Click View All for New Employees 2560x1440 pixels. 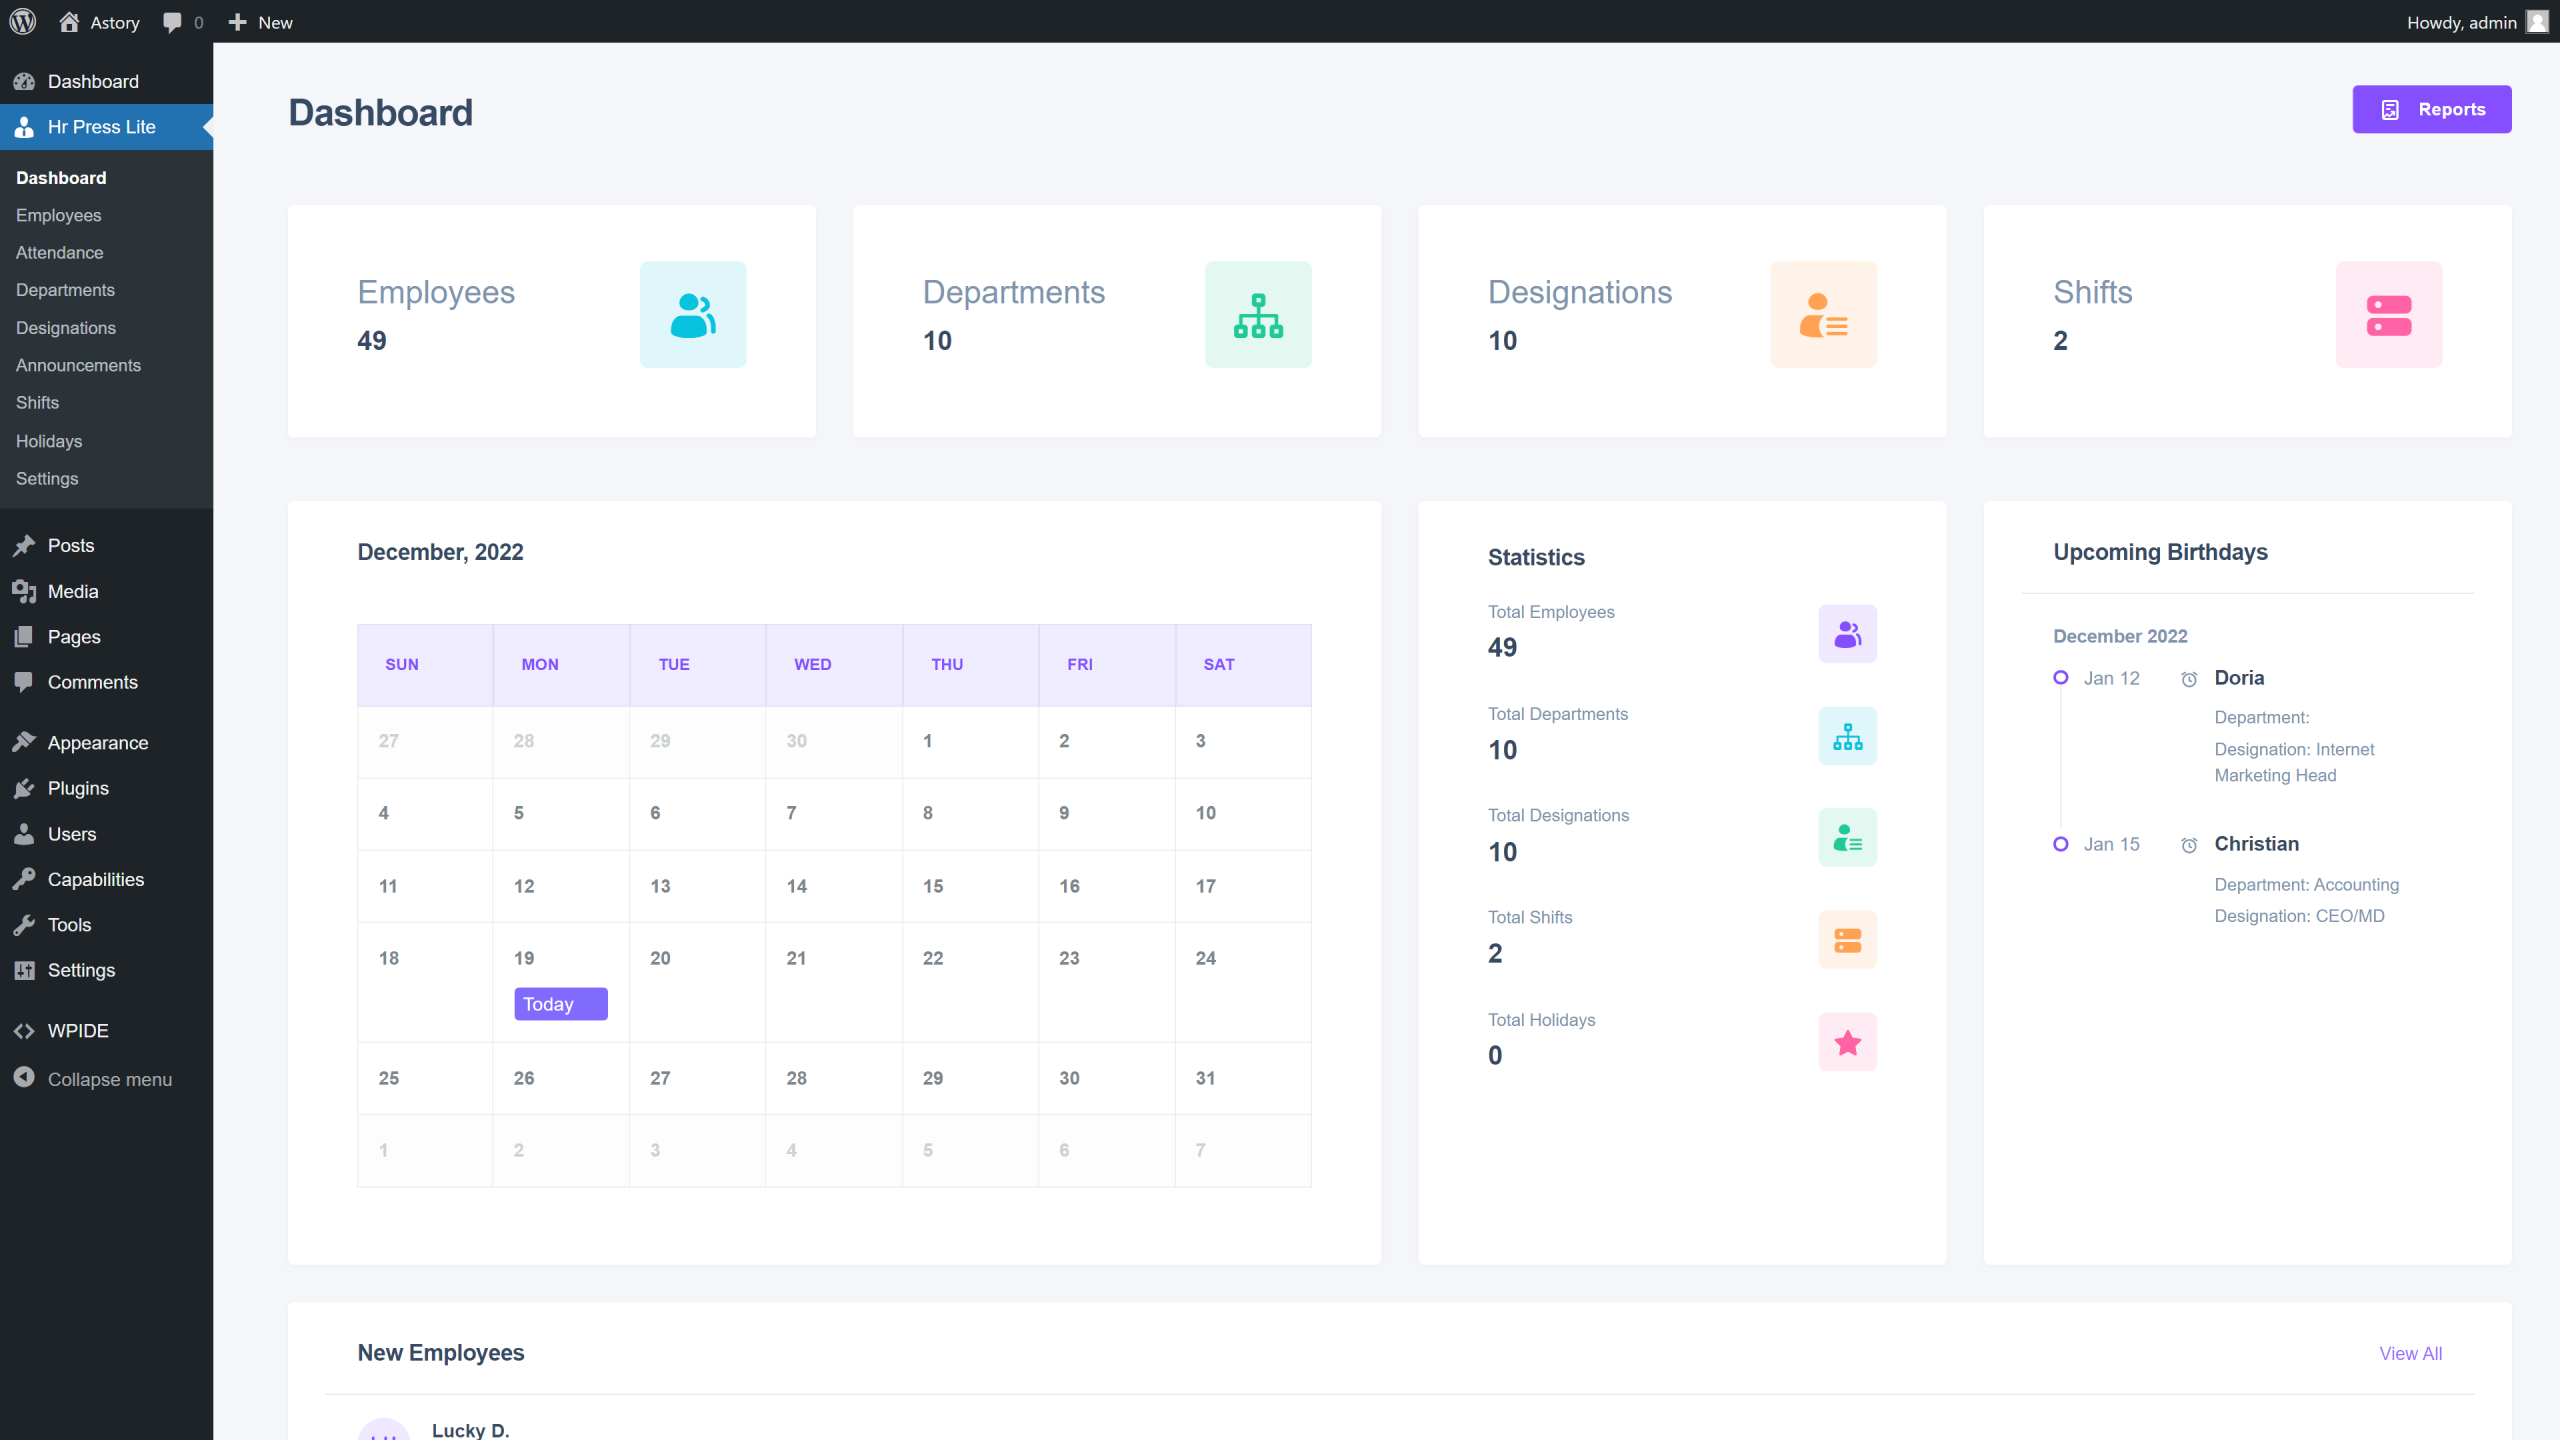(x=2410, y=1353)
